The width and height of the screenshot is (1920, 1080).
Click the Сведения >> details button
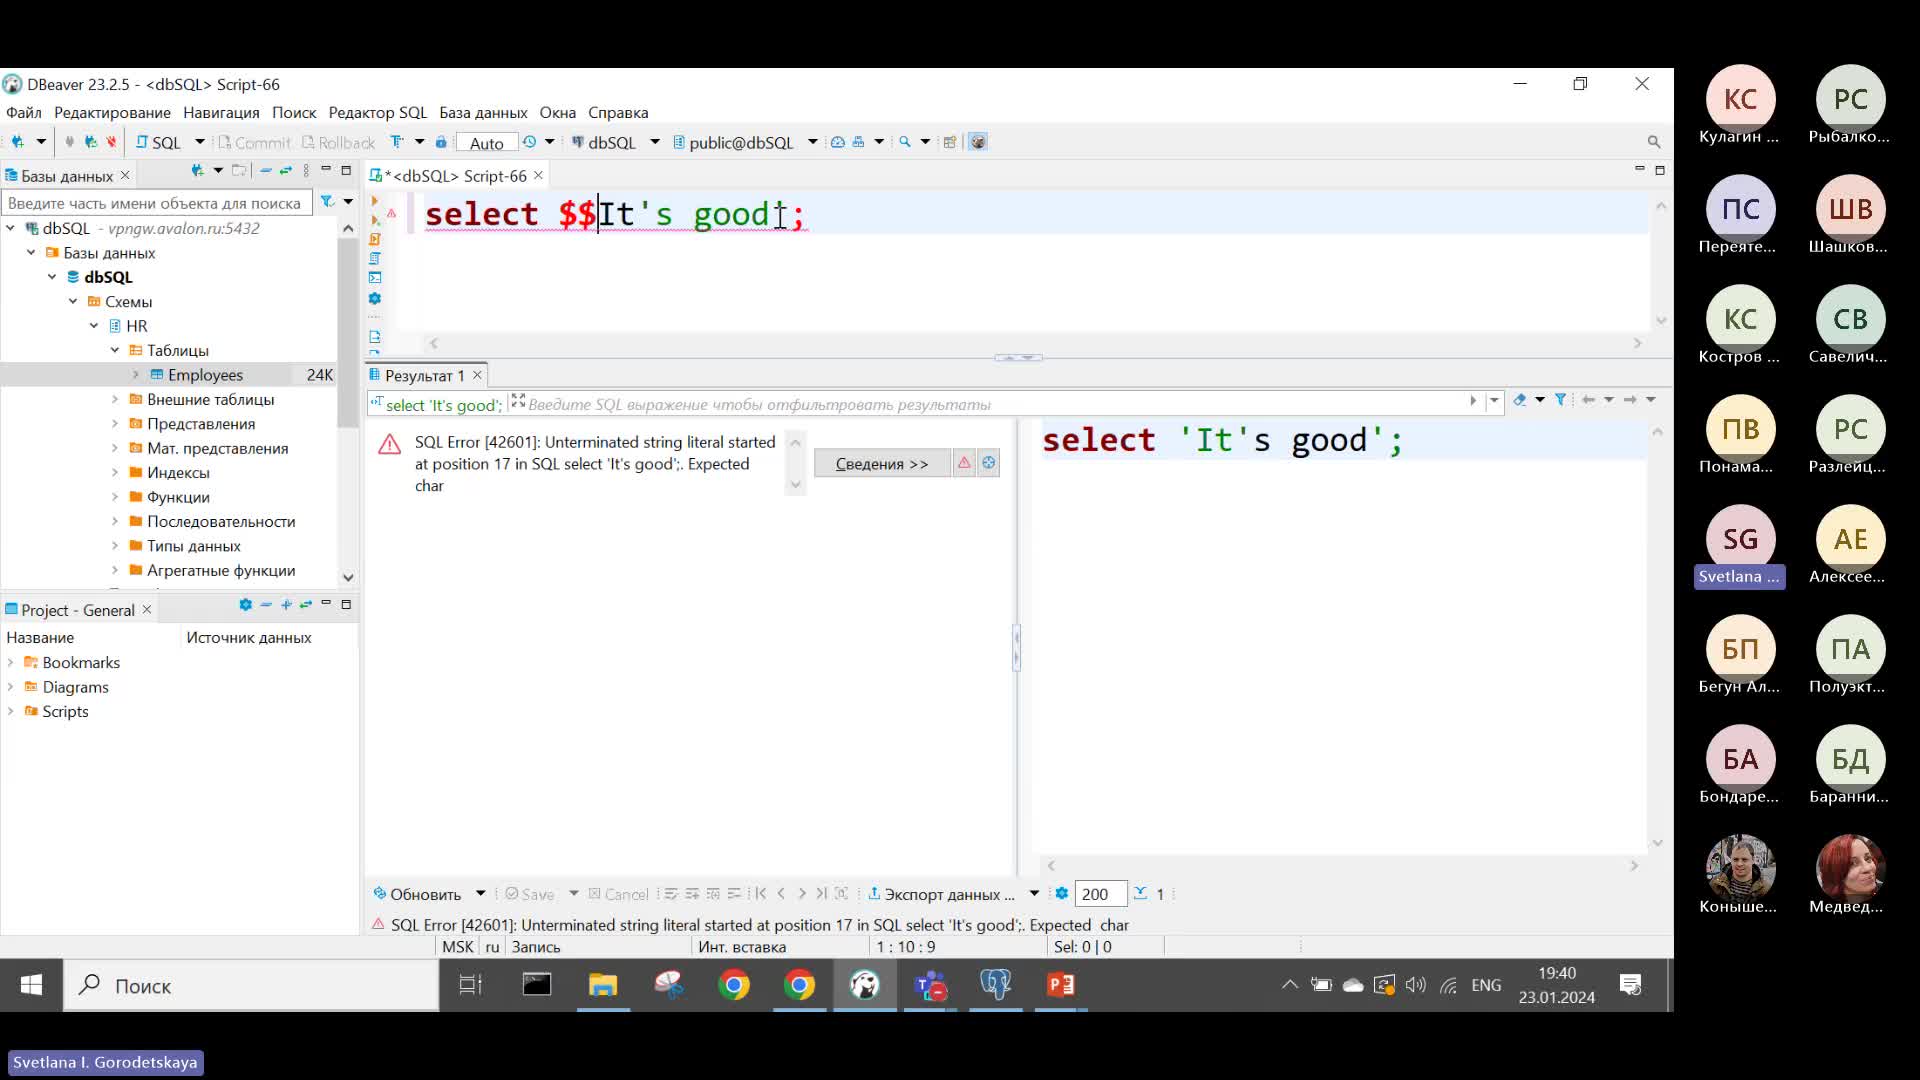[x=882, y=463]
